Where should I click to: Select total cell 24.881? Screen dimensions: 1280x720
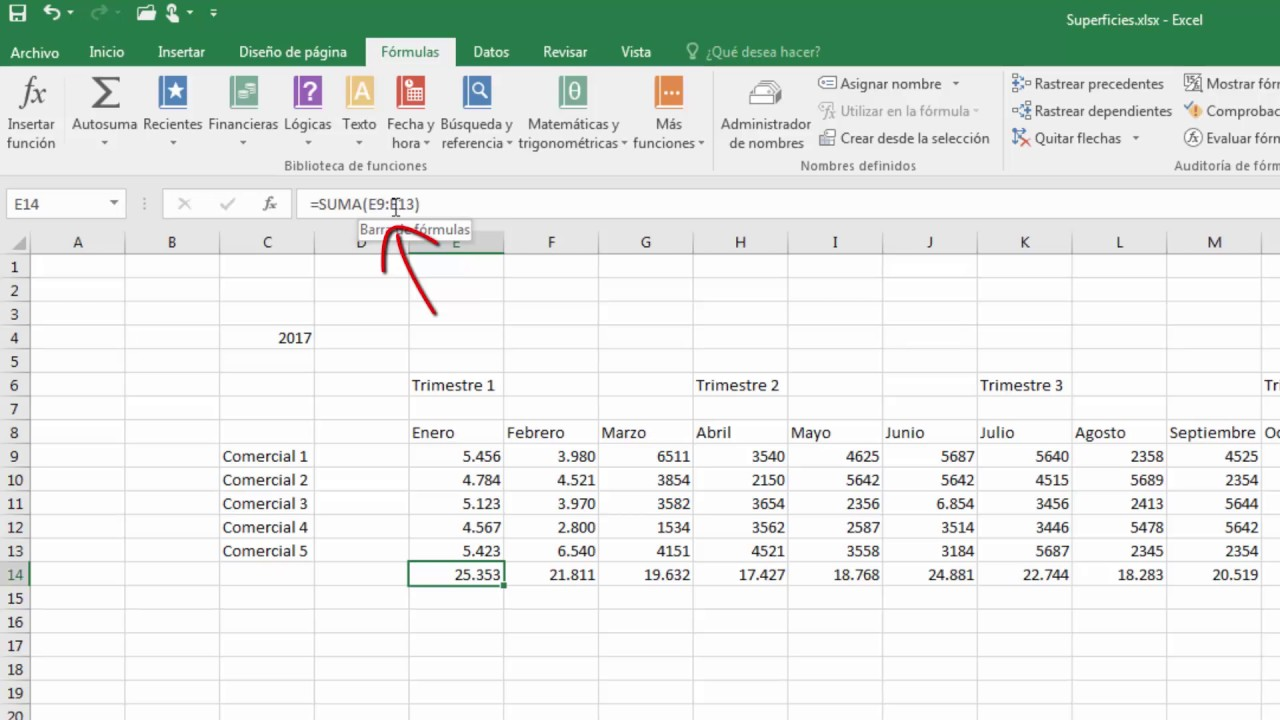[x=929, y=574]
